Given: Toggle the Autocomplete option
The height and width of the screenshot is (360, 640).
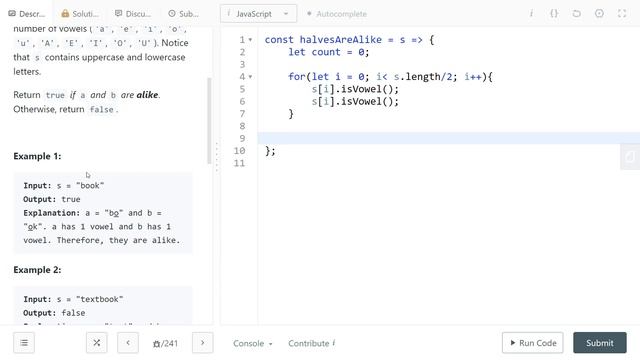Looking at the screenshot, I should pyautogui.click(x=337, y=14).
